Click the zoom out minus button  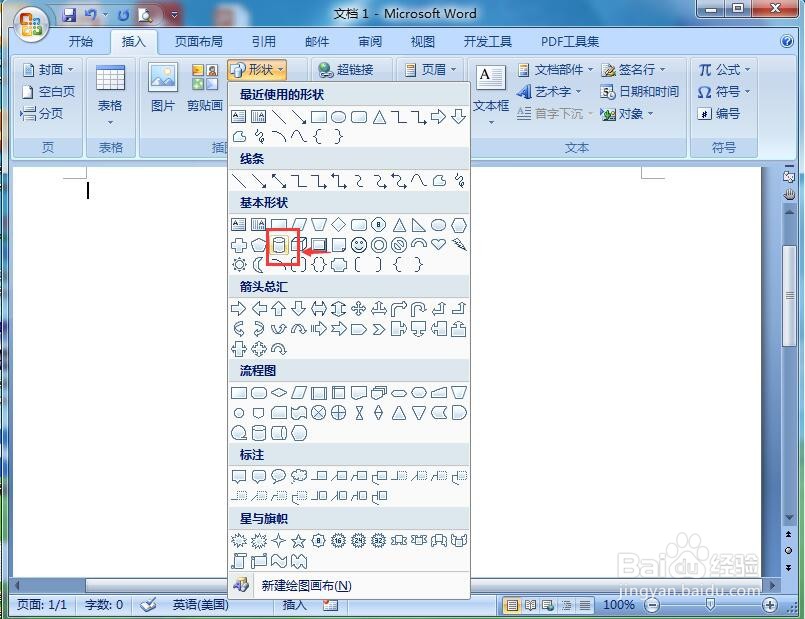[x=652, y=605]
